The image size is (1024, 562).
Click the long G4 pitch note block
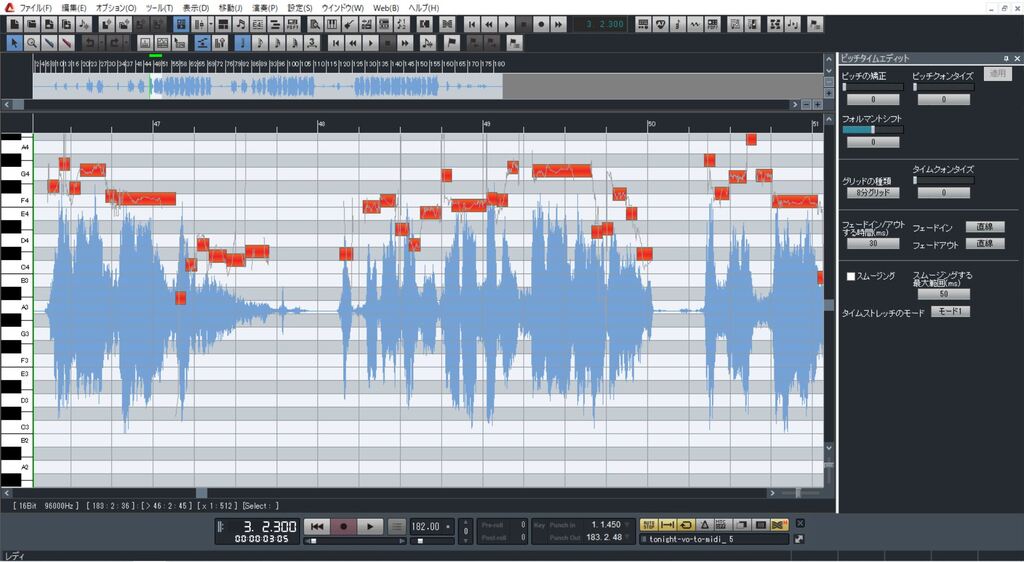click(562, 172)
